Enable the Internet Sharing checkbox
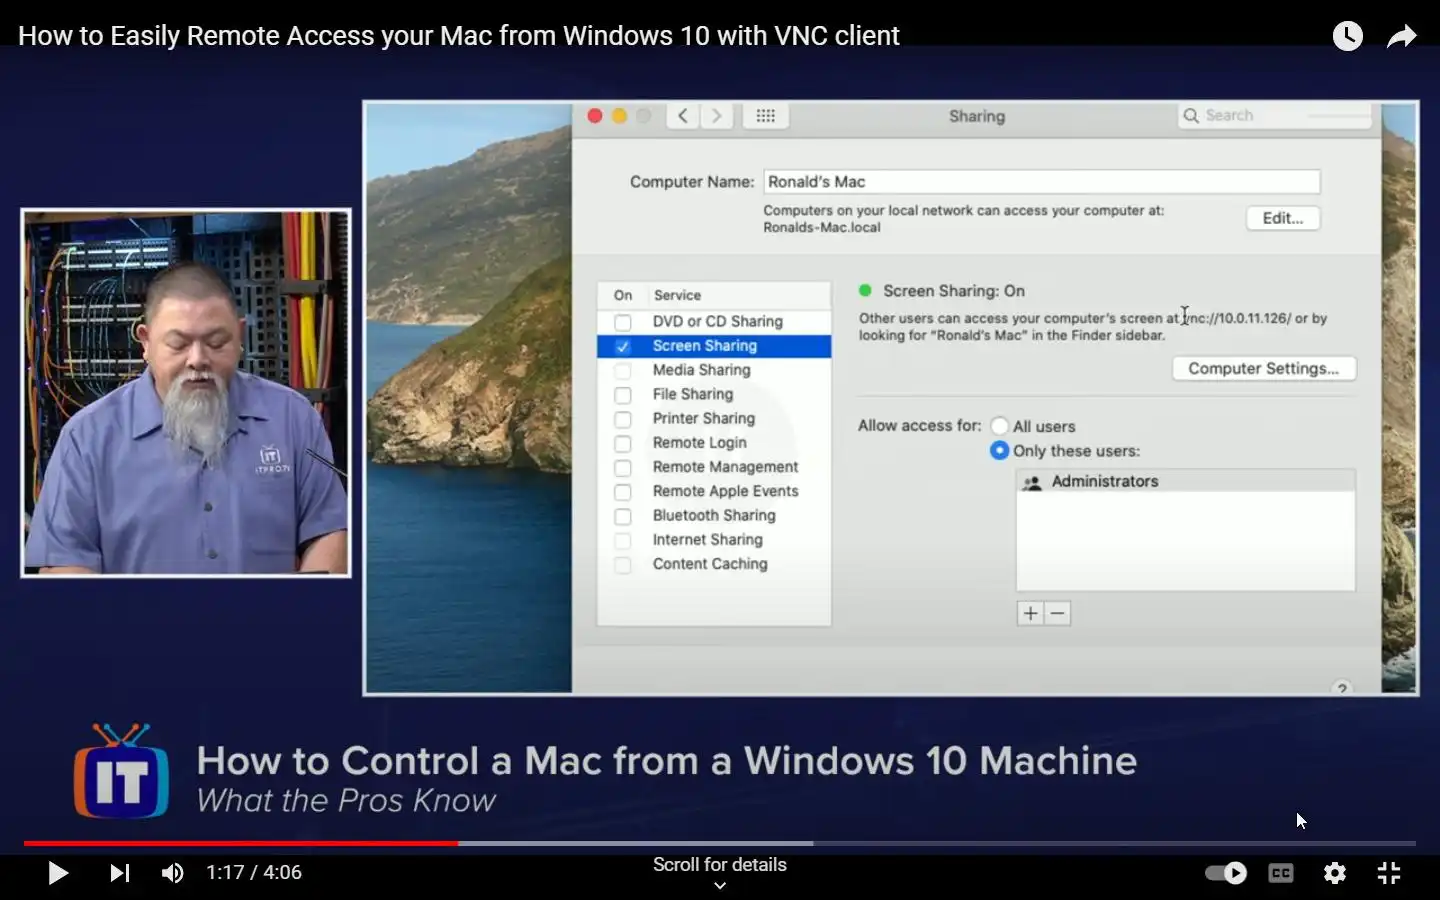 pos(623,540)
